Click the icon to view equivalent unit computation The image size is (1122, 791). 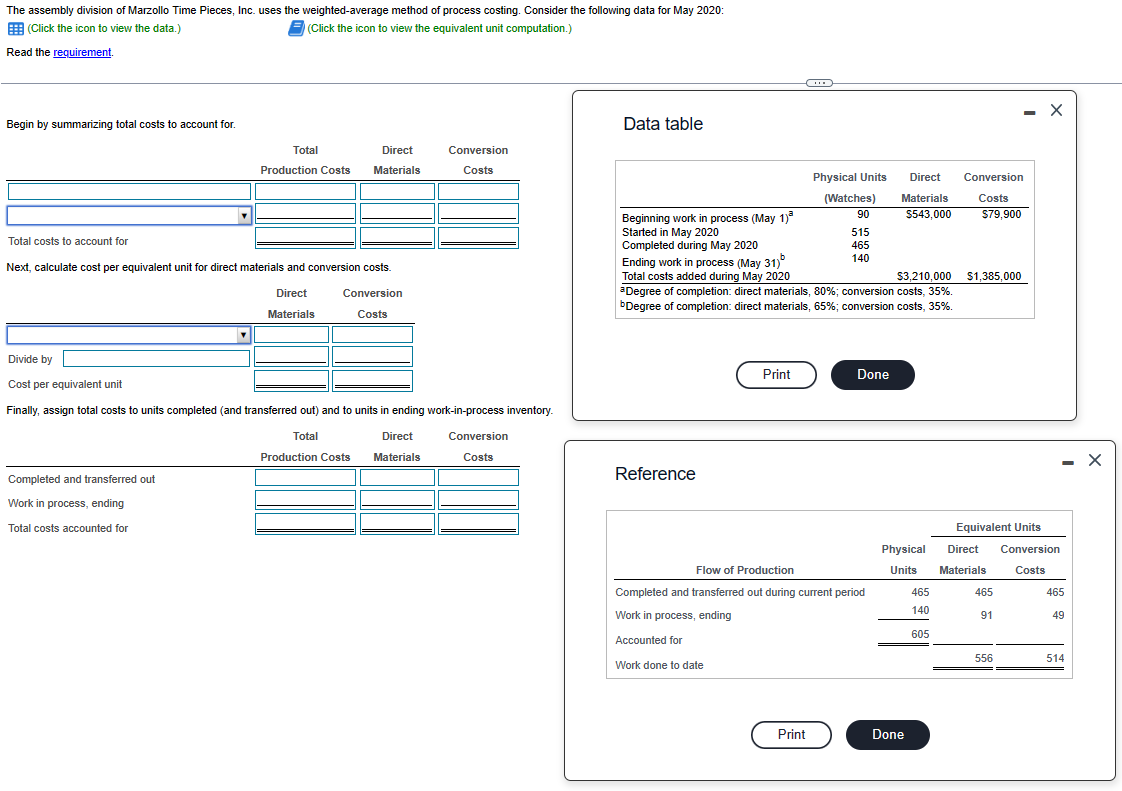point(294,29)
